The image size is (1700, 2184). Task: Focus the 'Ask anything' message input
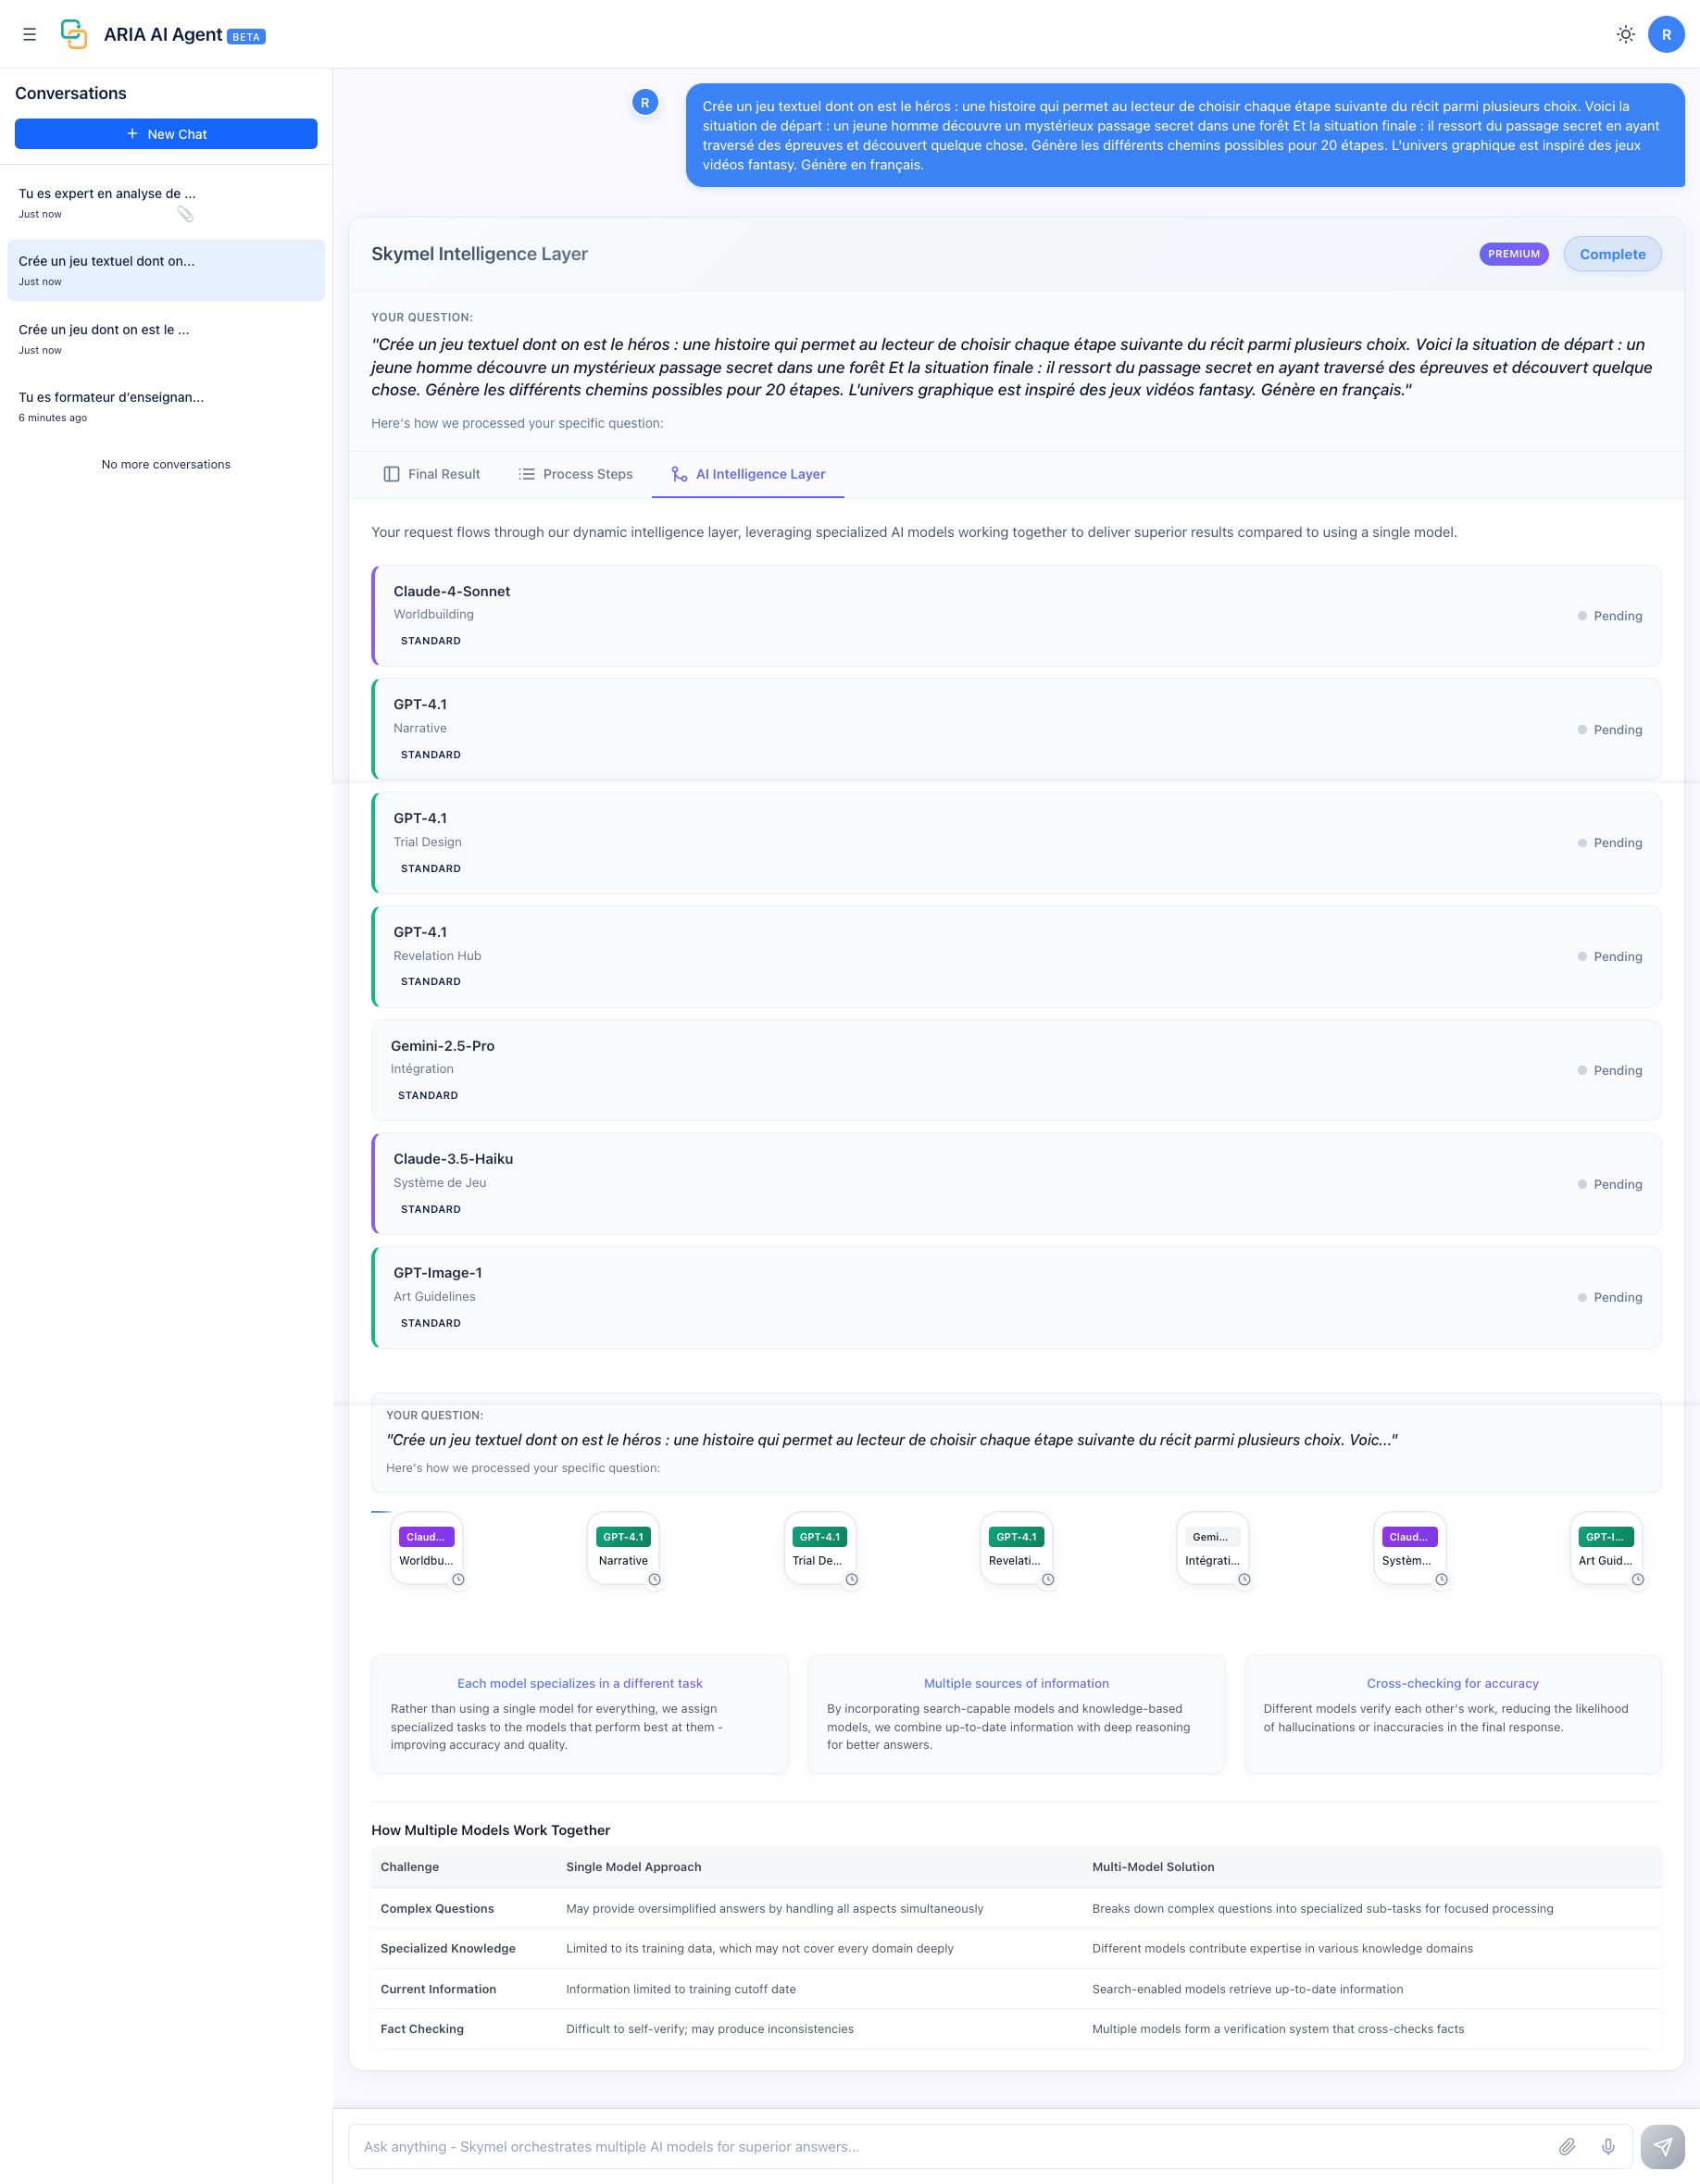click(950, 2146)
